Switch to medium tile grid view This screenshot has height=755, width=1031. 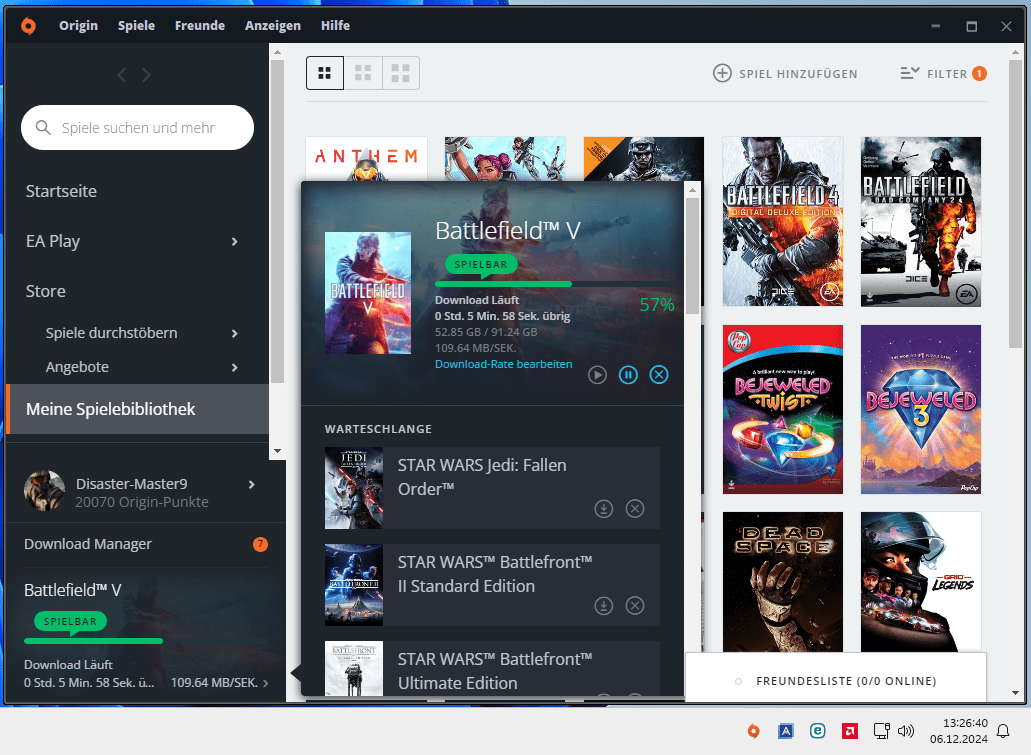363,73
